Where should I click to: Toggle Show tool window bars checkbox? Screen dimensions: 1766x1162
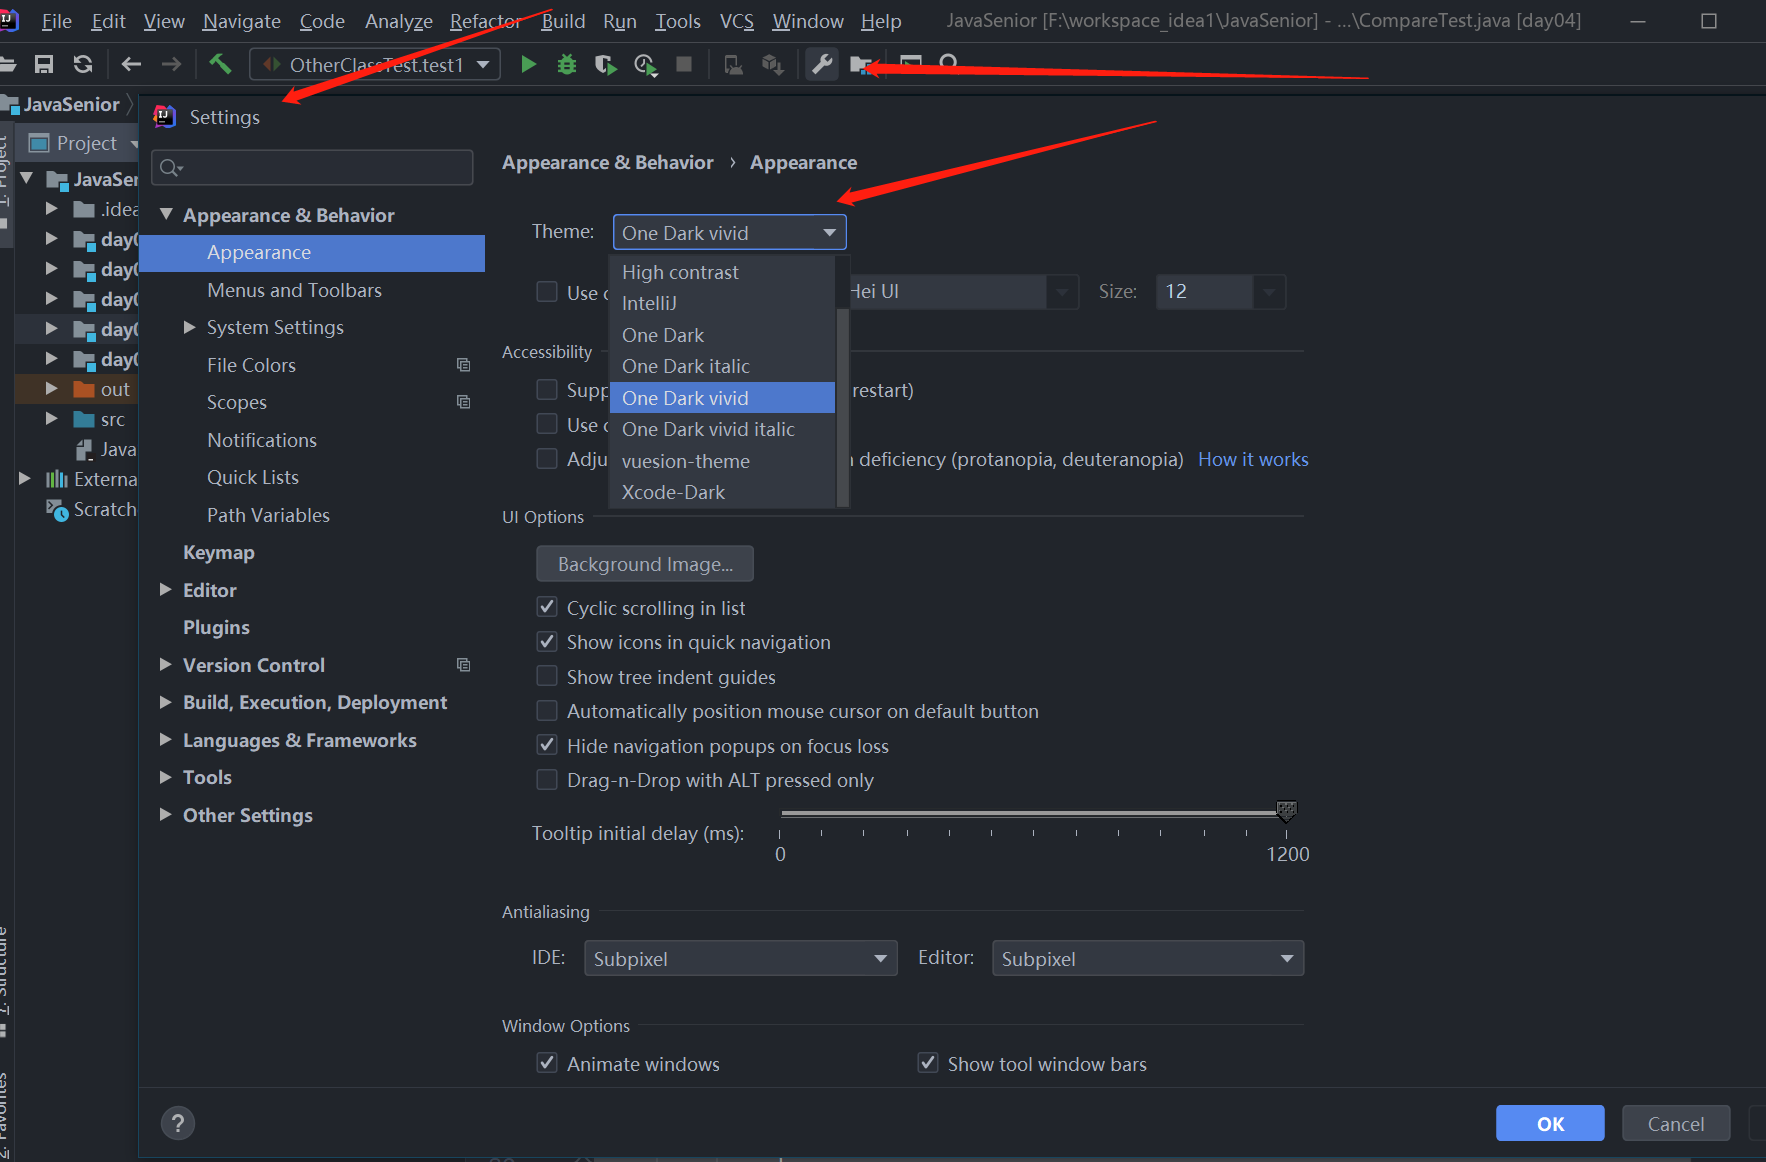point(928,1063)
